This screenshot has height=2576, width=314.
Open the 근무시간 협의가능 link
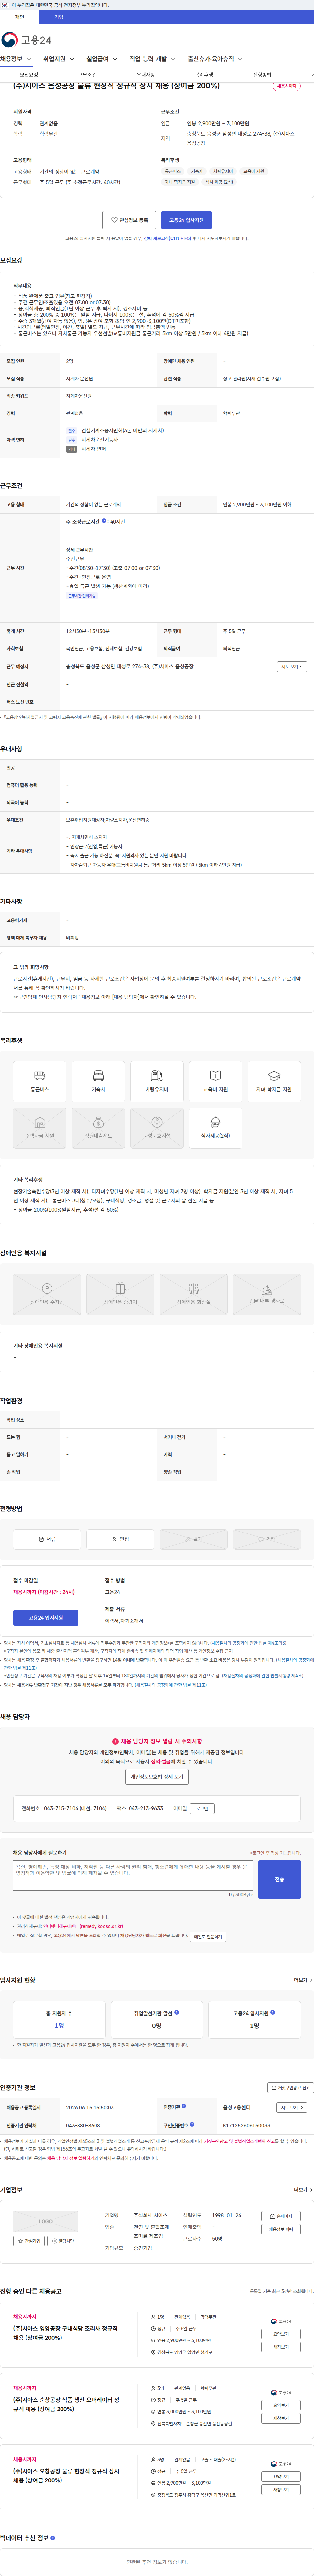(x=82, y=596)
